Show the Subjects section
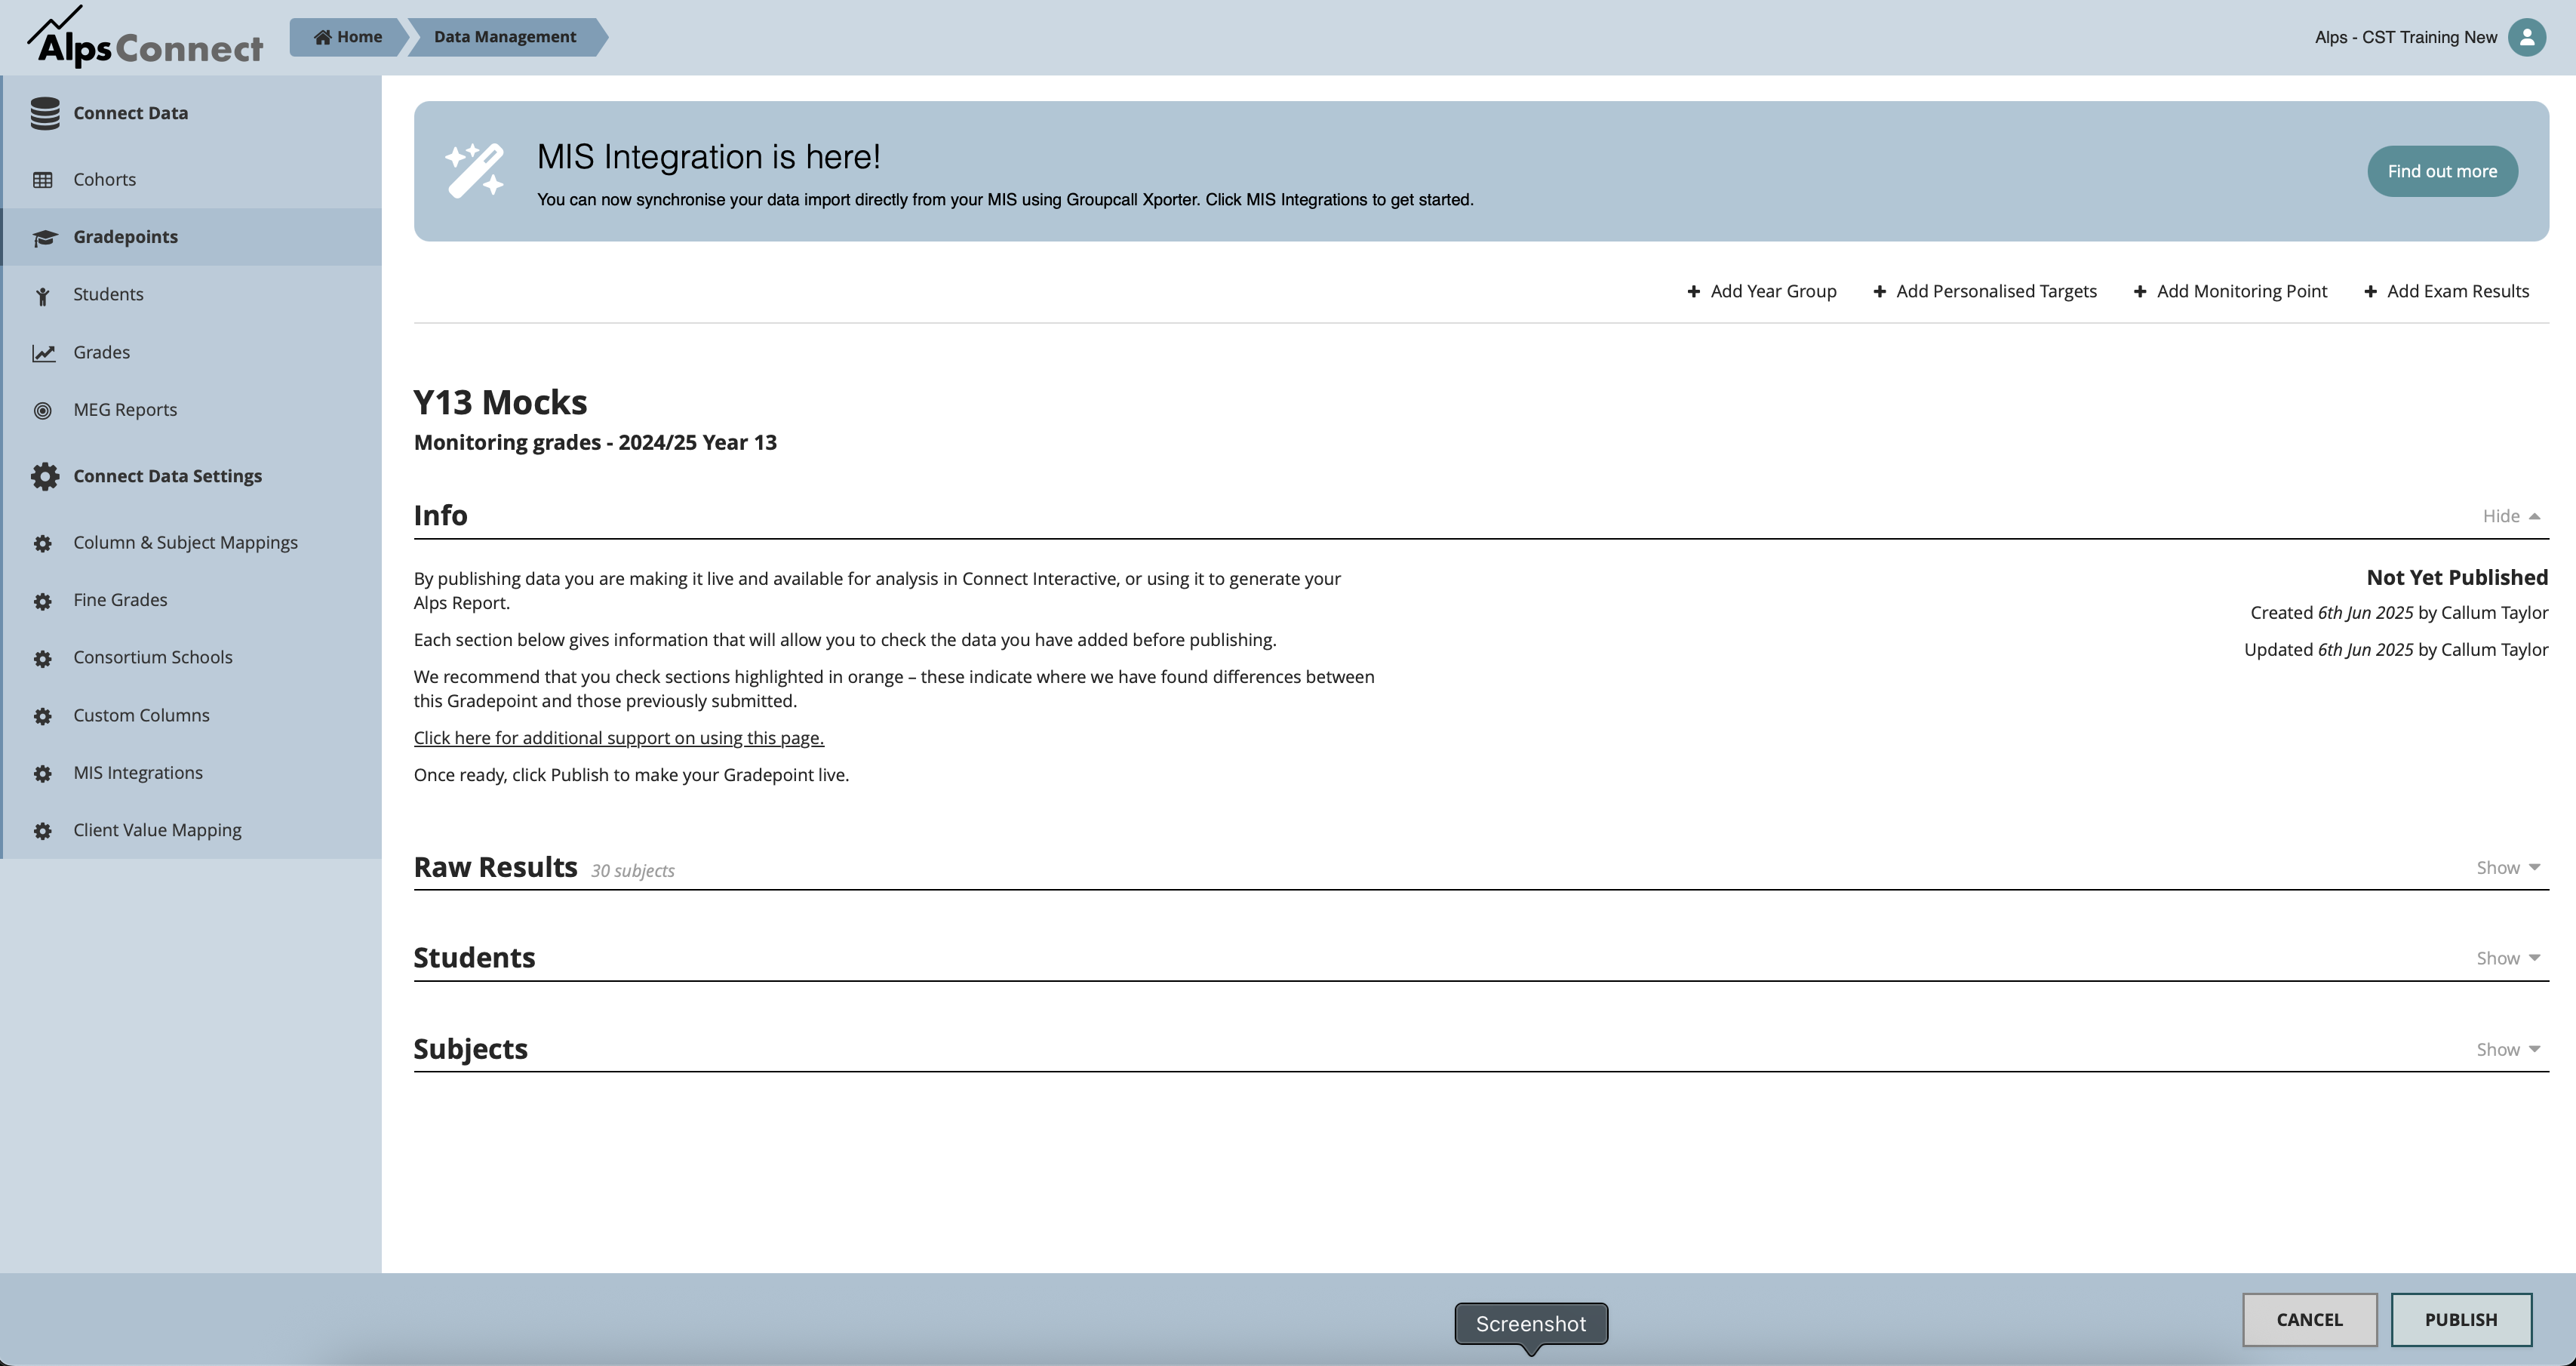The image size is (2576, 1366). (2508, 1049)
